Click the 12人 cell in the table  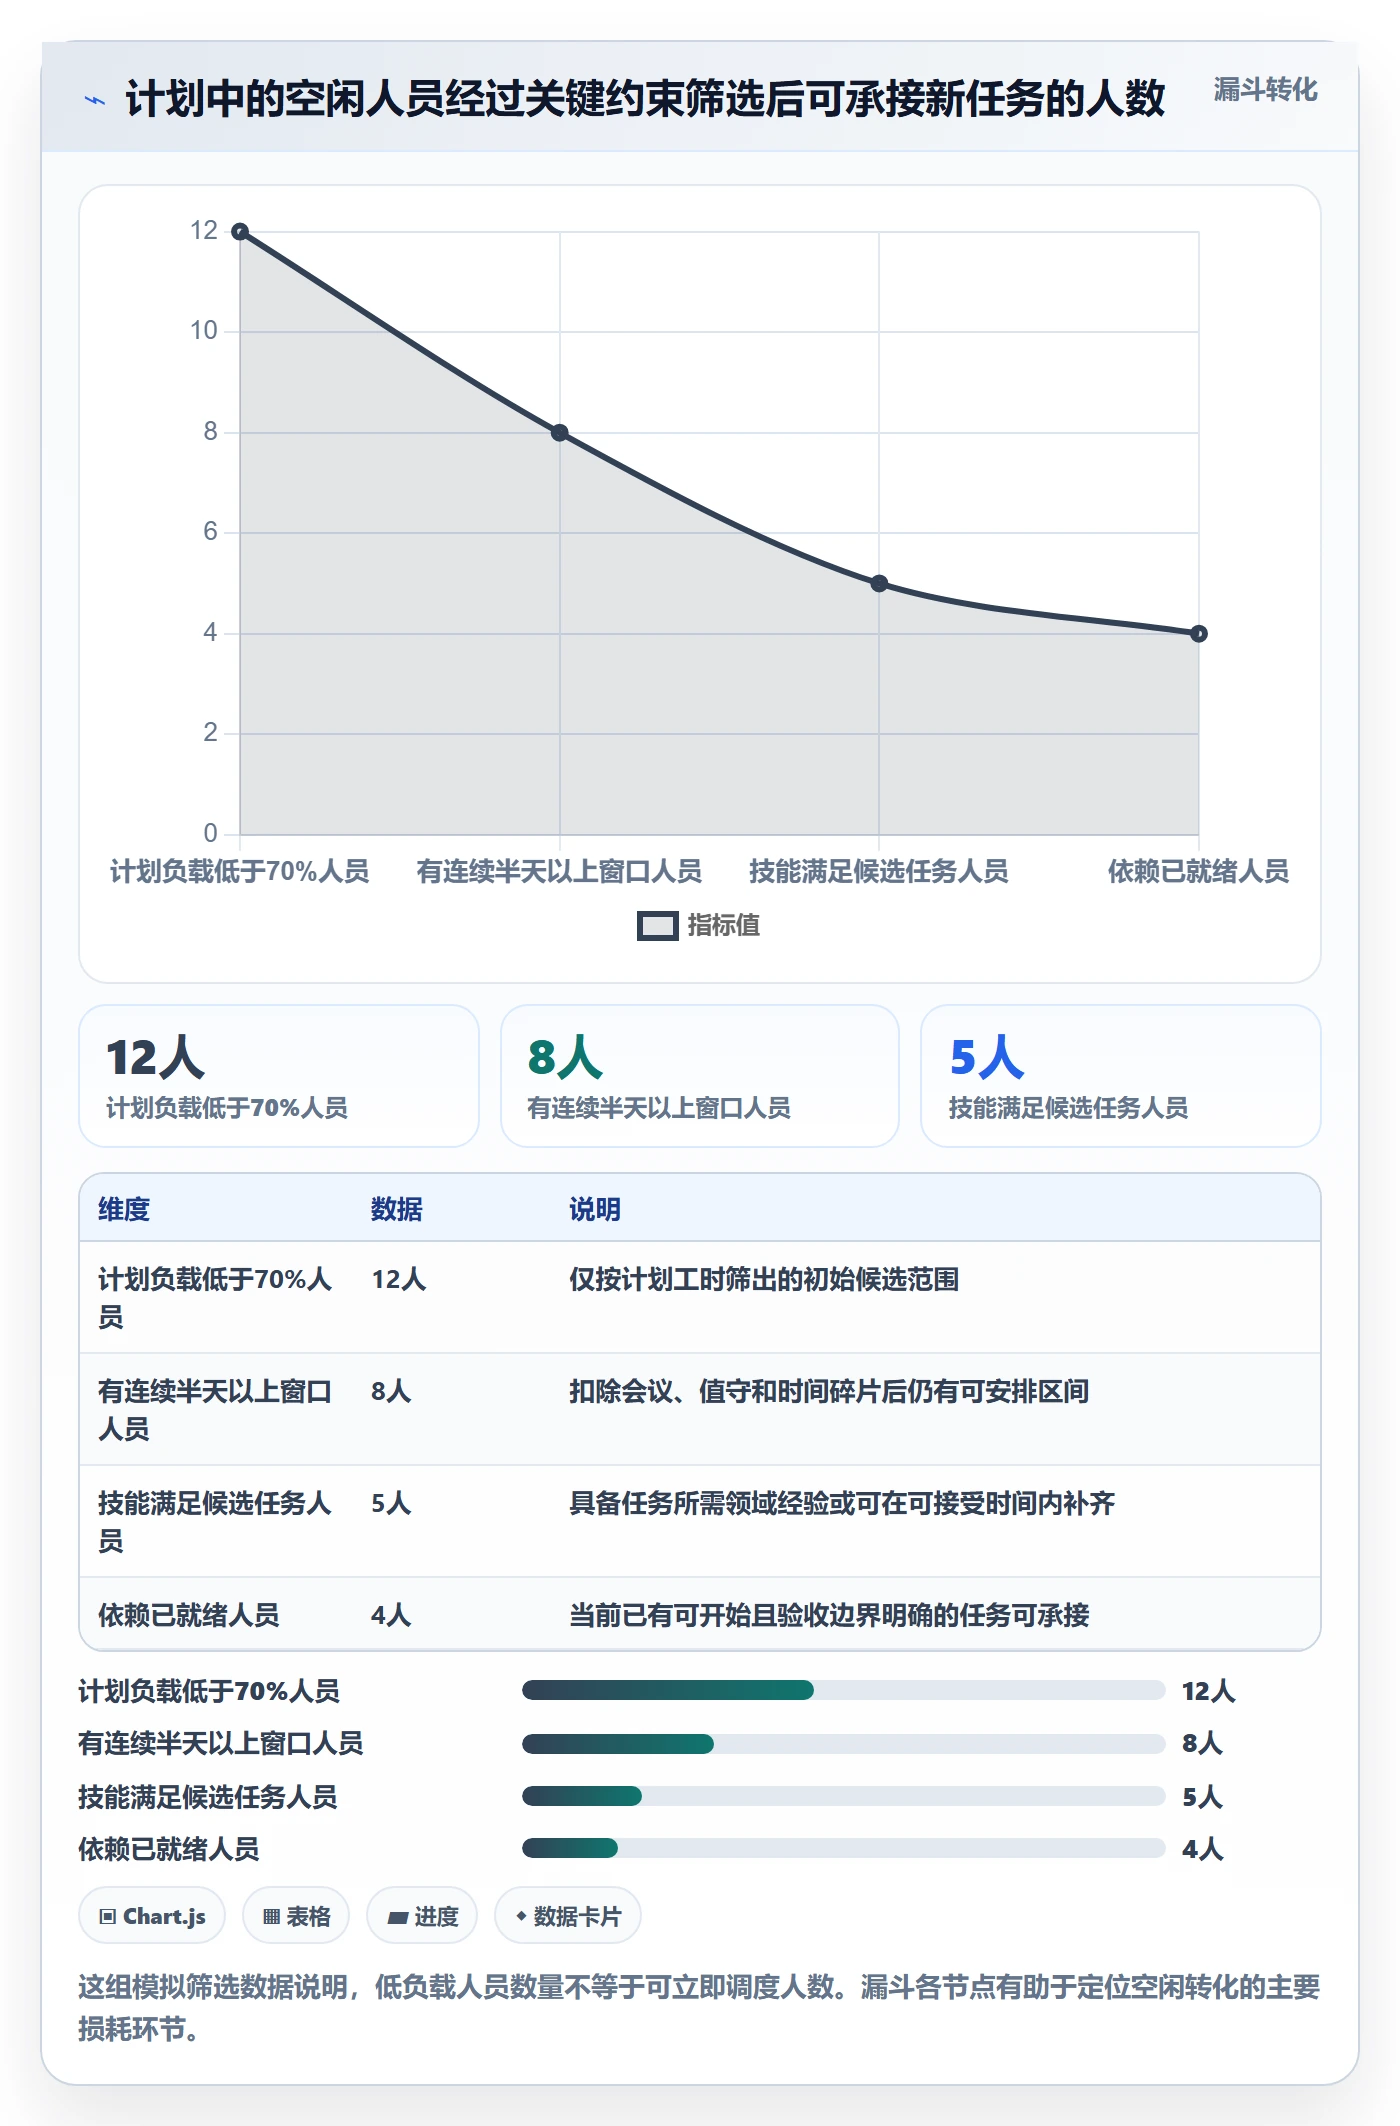click(399, 1280)
